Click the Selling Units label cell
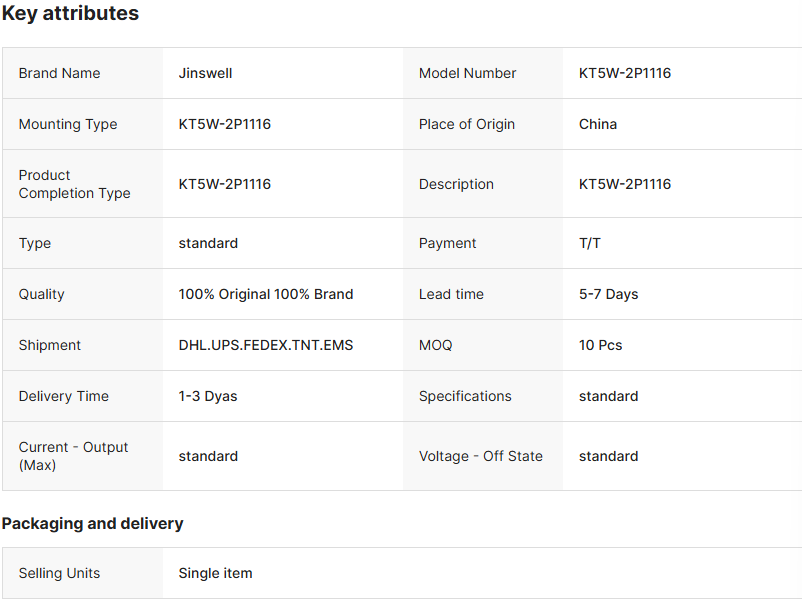This screenshot has height=599, width=802. coord(59,573)
